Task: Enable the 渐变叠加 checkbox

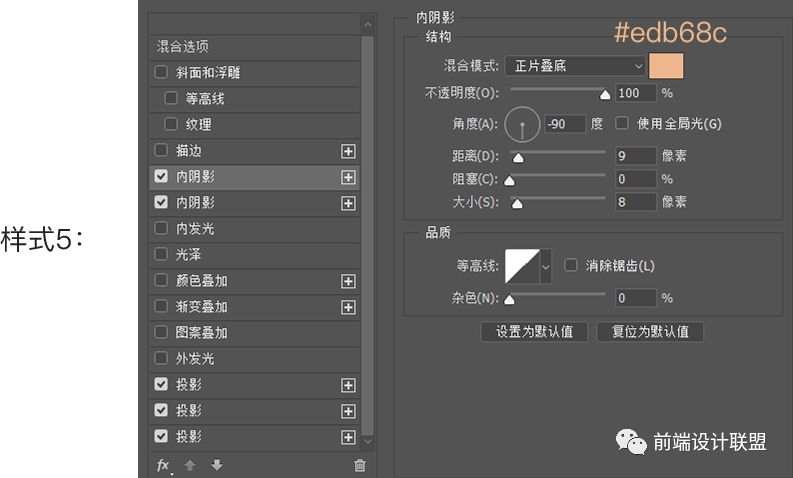Action: [x=161, y=306]
